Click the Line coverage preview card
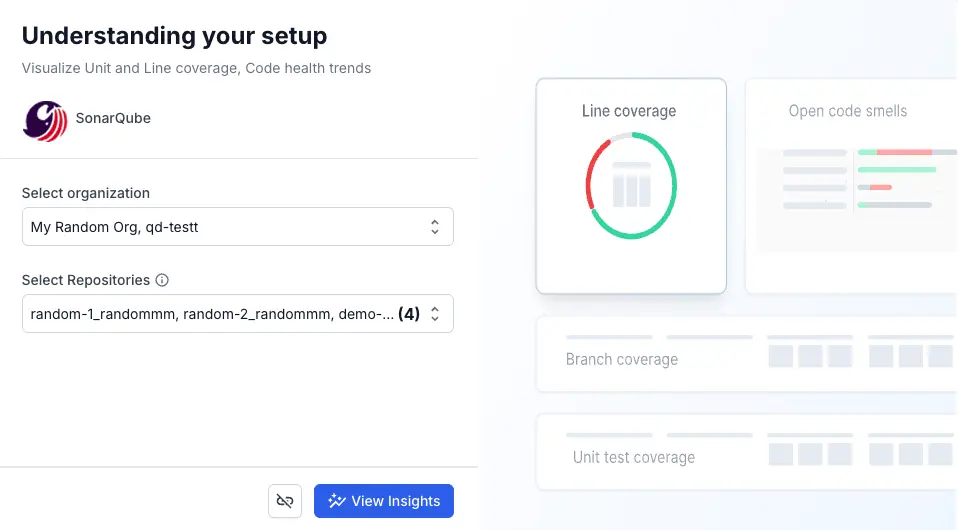The image size is (958, 530). pyautogui.click(x=631, y=186)
